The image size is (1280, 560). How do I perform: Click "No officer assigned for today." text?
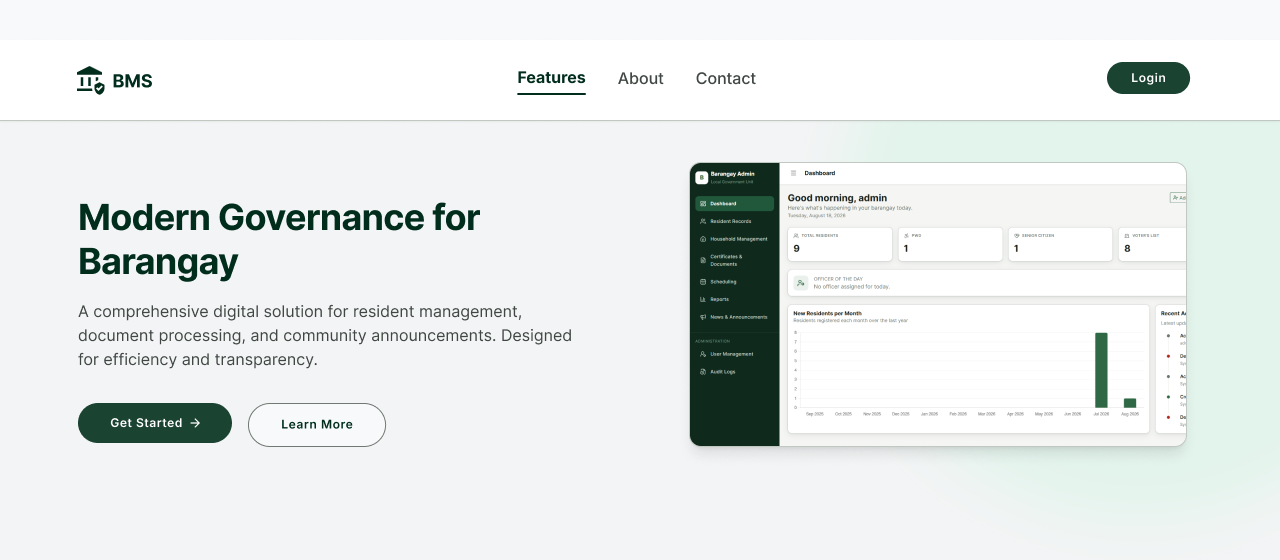pyautogui.click(x=851, y=287)
